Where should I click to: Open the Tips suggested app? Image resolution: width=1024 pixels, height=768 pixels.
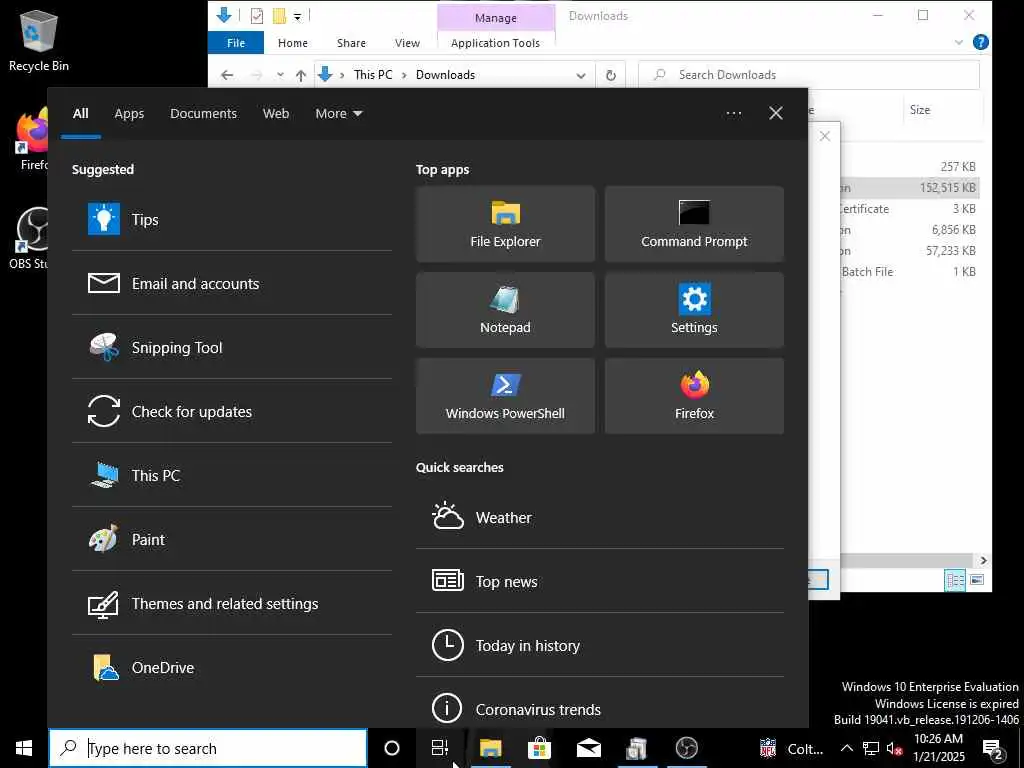point(232,219)
